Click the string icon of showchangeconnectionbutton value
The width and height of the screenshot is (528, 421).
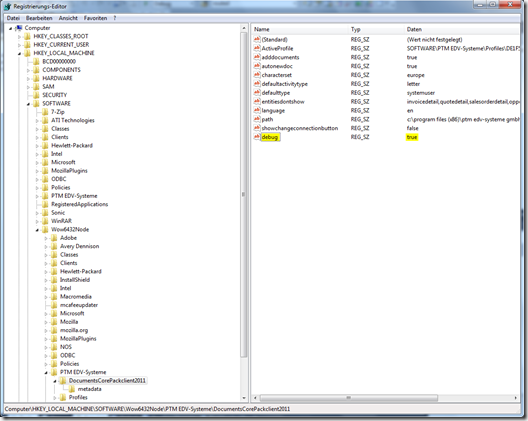[x=257, y=128]
